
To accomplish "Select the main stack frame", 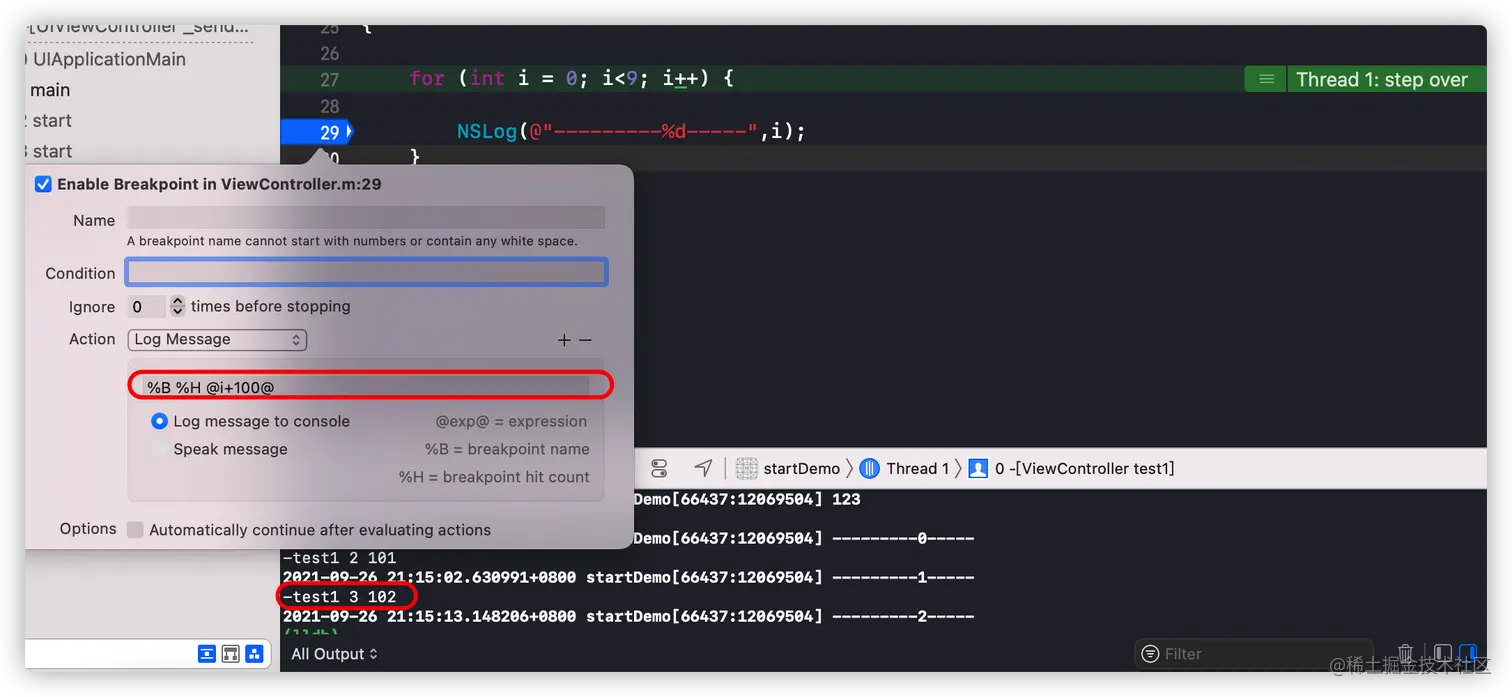I will pos(50,90).
